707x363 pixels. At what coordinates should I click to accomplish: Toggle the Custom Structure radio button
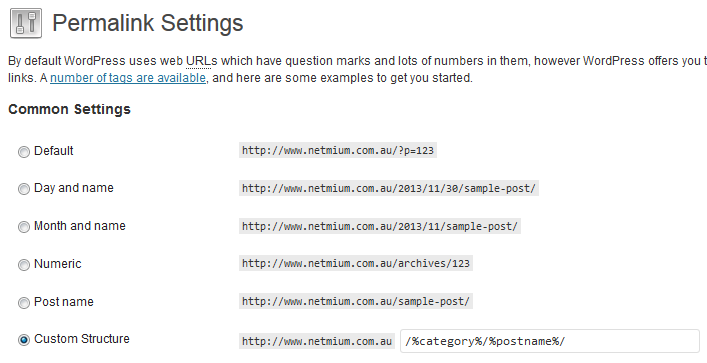tap(24, 340)
